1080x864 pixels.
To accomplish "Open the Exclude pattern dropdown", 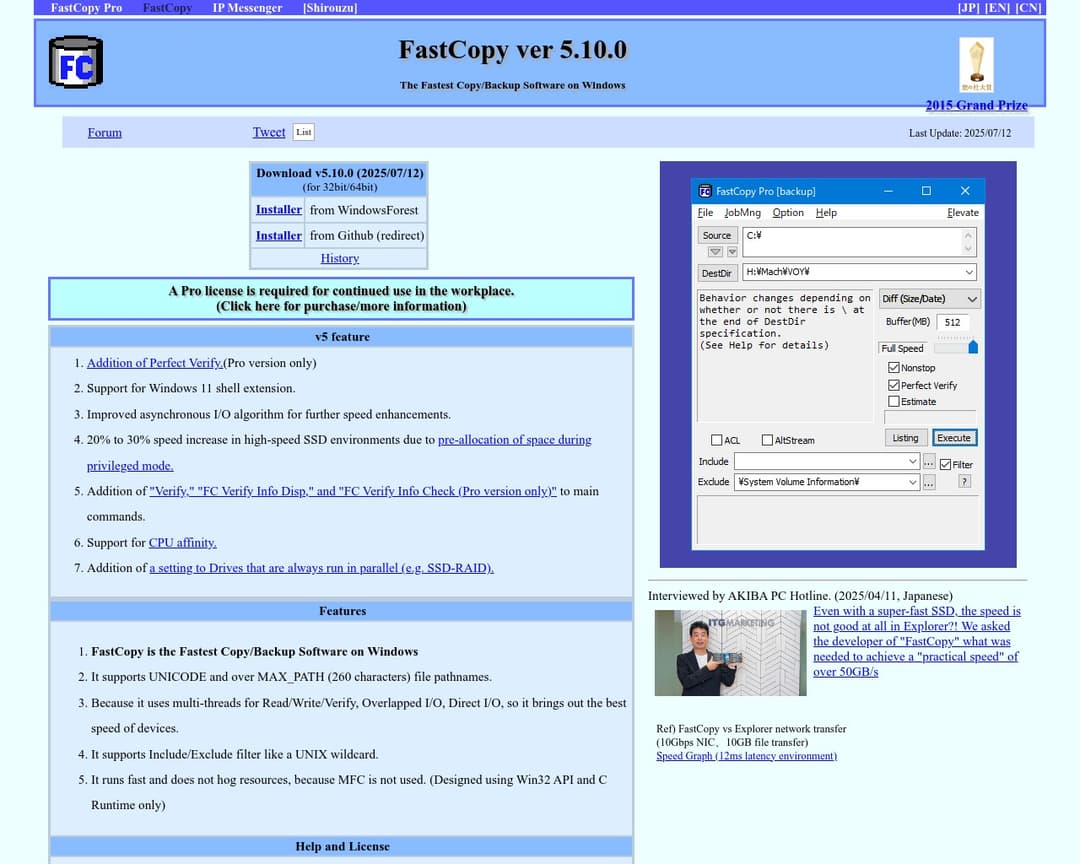I will click(914, 482).
